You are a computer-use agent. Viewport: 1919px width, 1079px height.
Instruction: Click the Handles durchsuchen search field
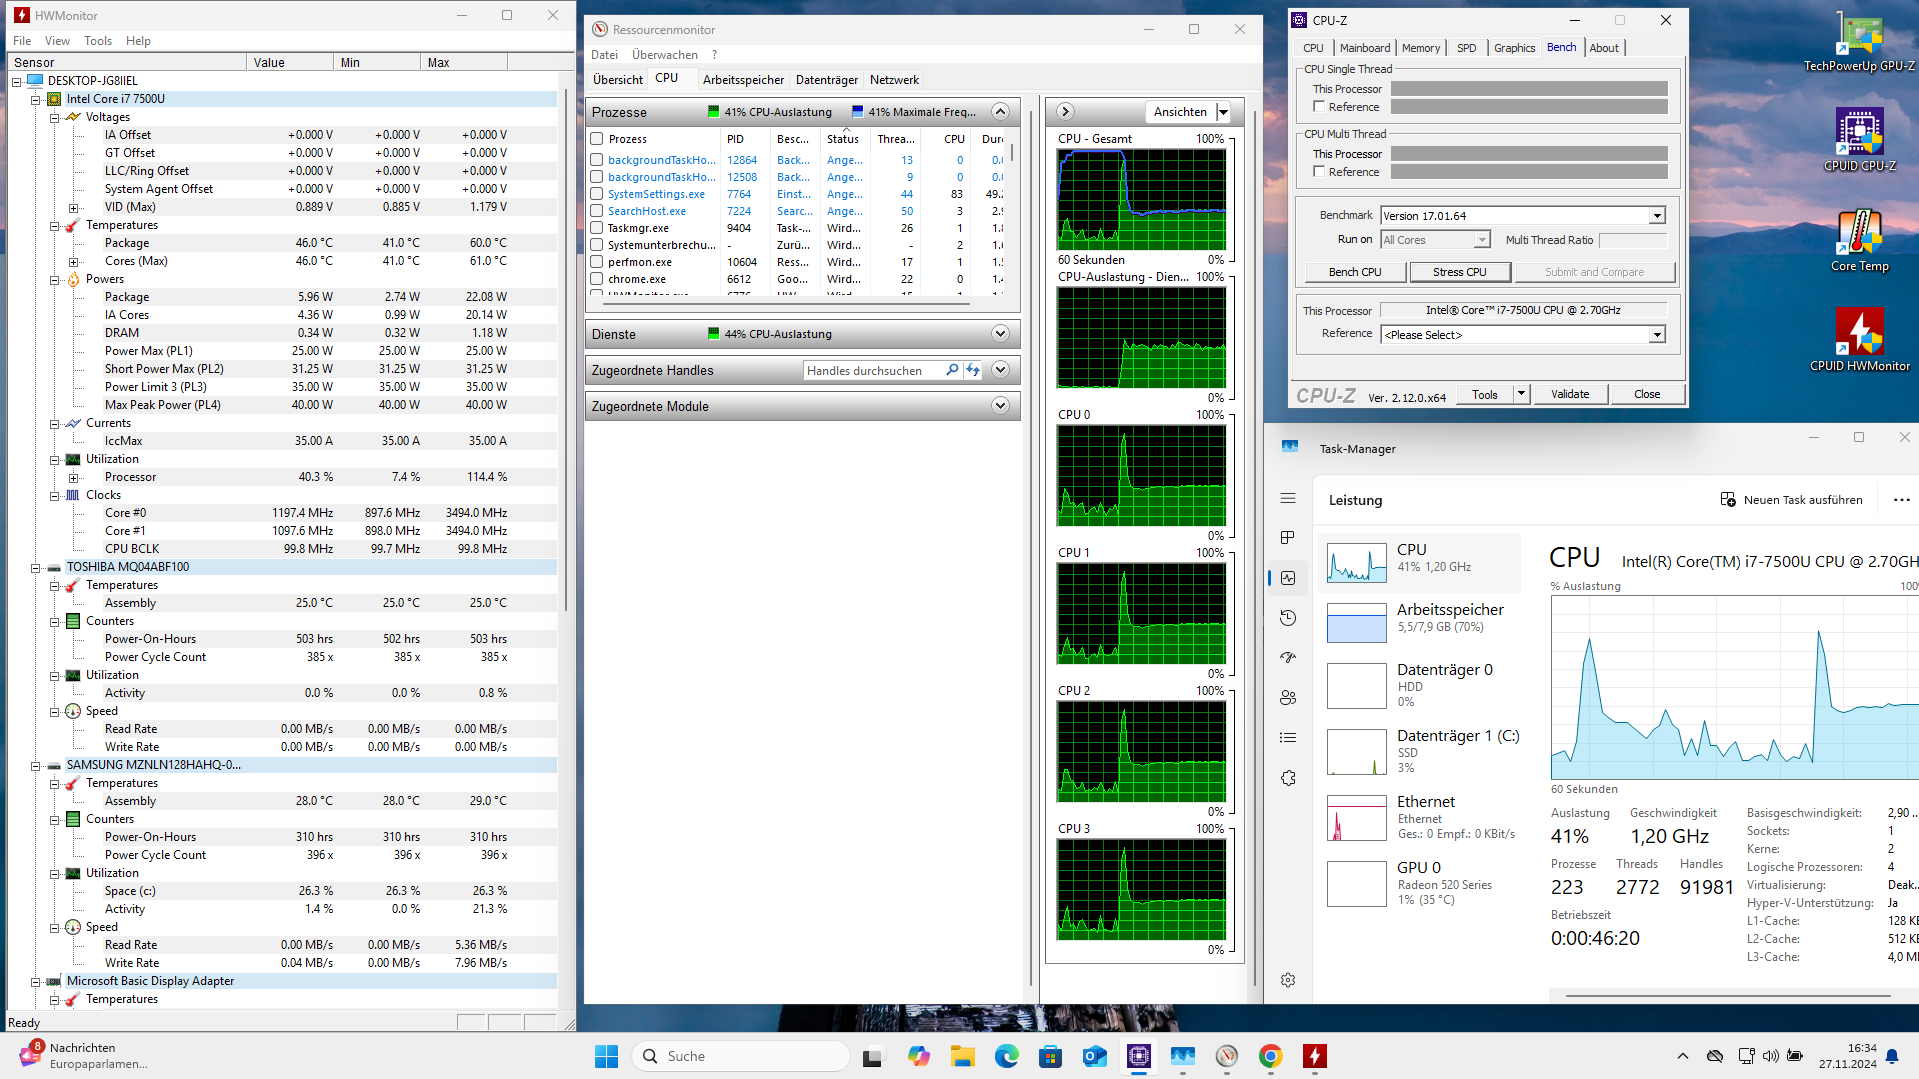(x=873, y=370)
